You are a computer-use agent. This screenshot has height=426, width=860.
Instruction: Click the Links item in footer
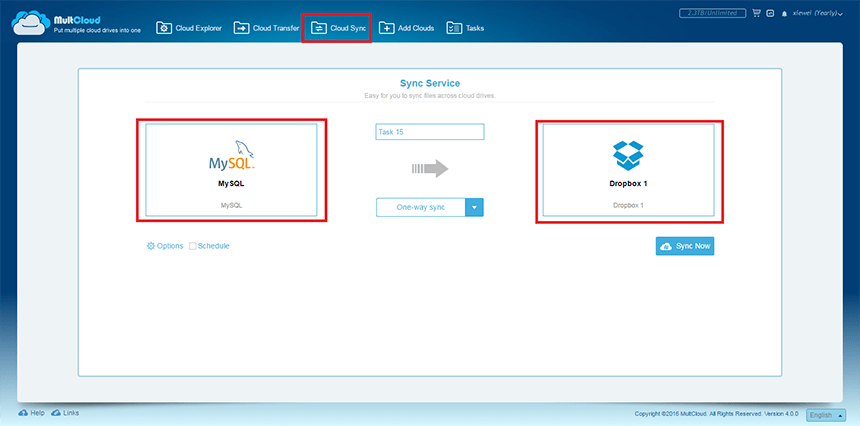65,412
